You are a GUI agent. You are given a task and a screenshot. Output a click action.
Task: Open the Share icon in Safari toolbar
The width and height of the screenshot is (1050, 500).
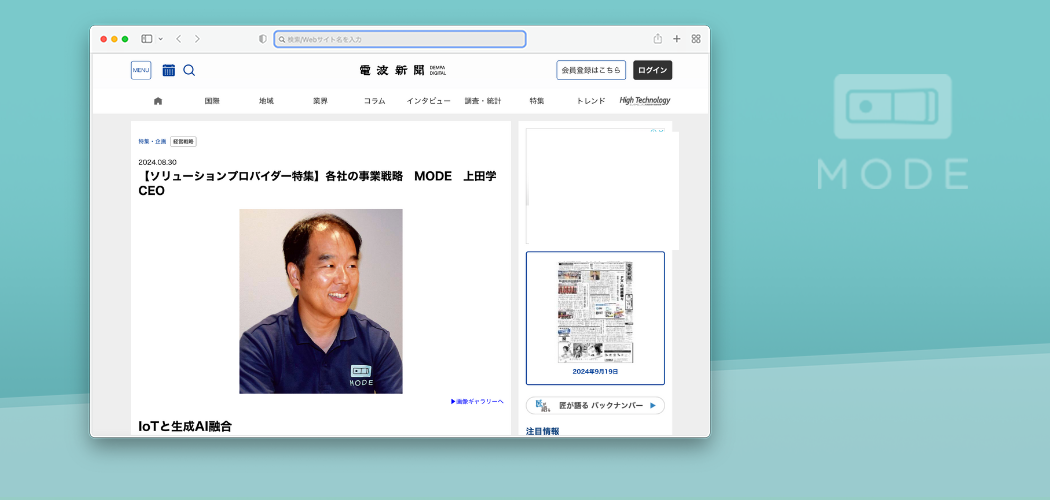(658, 39)
